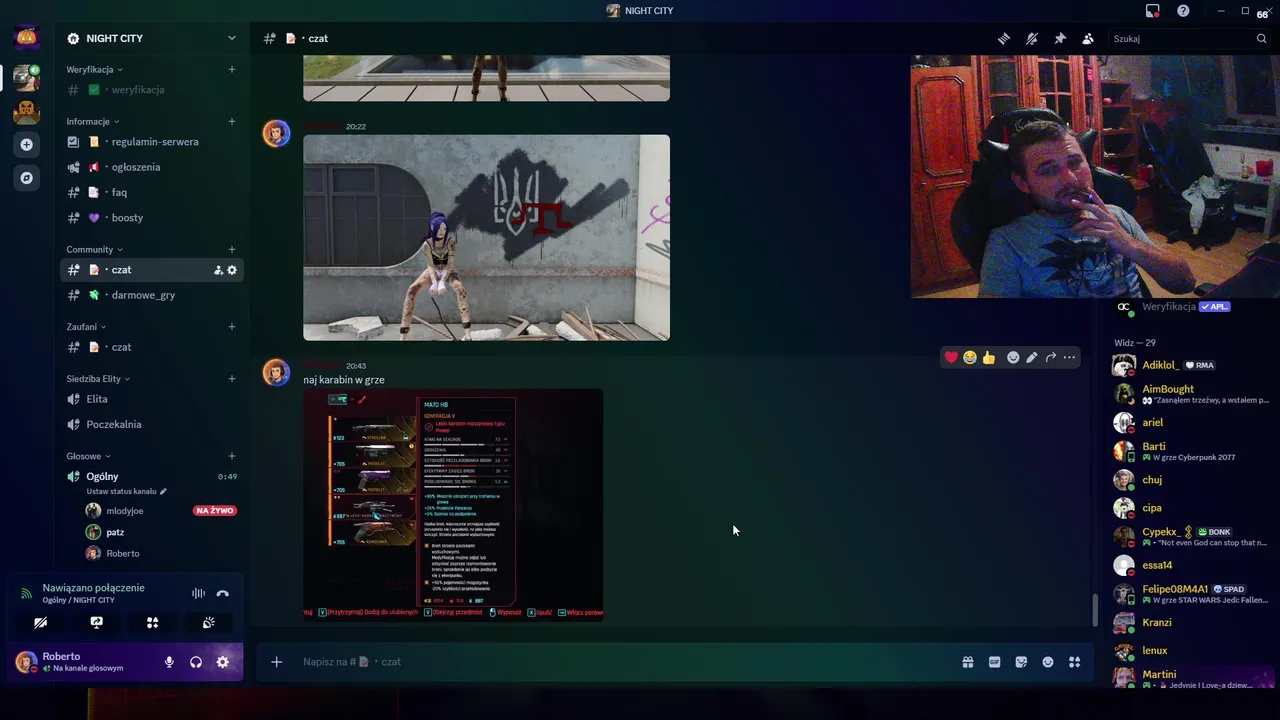Viewport: 1280px width, 720px height.
Task: Open graffiti wall image attachment
Action: coord(486,238)
